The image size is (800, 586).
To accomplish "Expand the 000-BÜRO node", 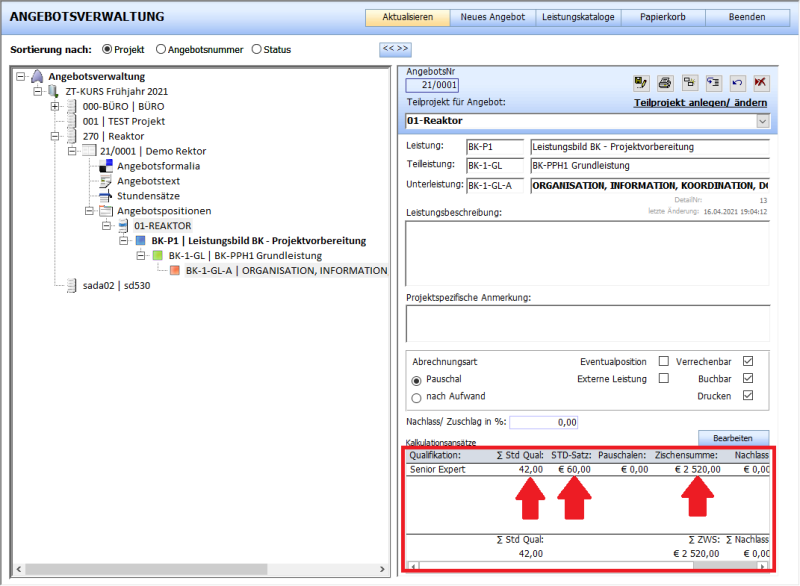I will (x=55, y=107).
